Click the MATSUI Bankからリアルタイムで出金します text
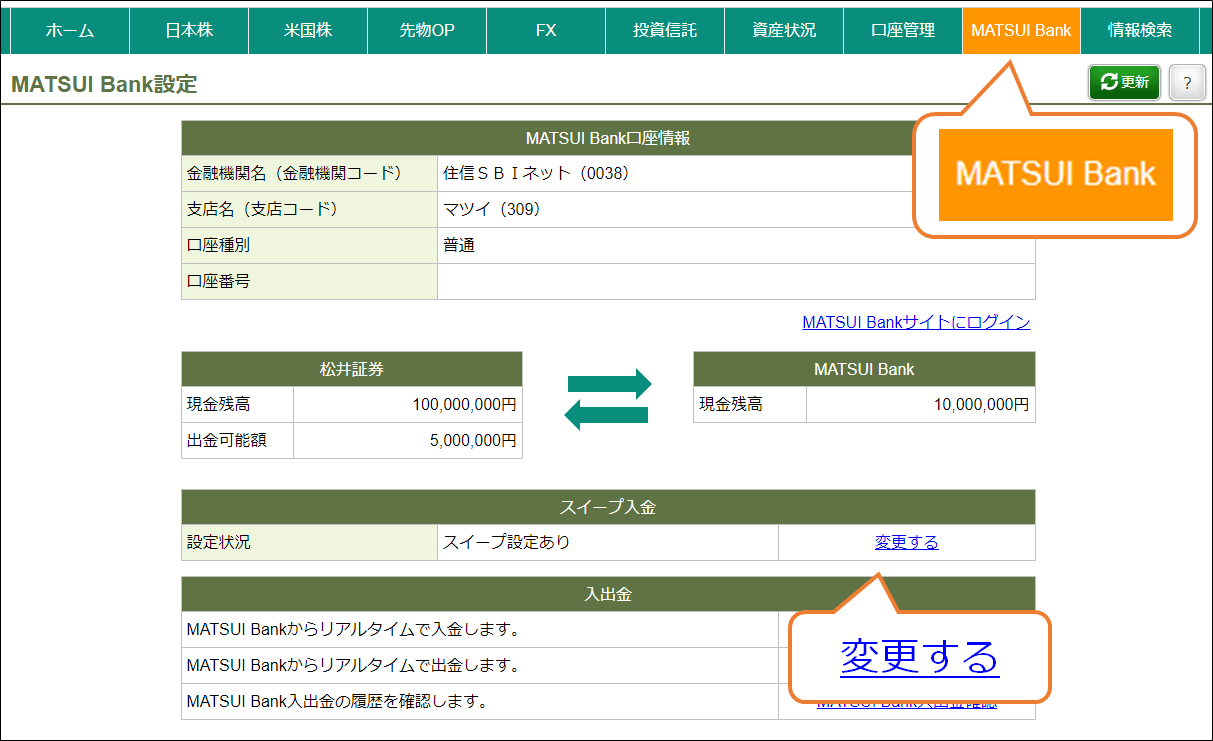This screenshot has height=741, width=1213. click(353, 665)
